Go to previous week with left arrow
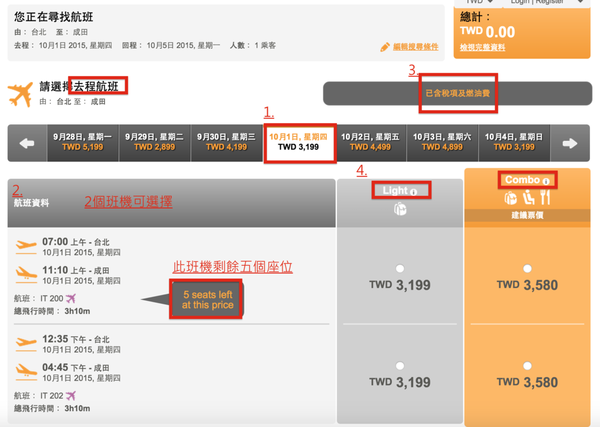This screenshot has width=600, height=427. click(x=27, y=143)
